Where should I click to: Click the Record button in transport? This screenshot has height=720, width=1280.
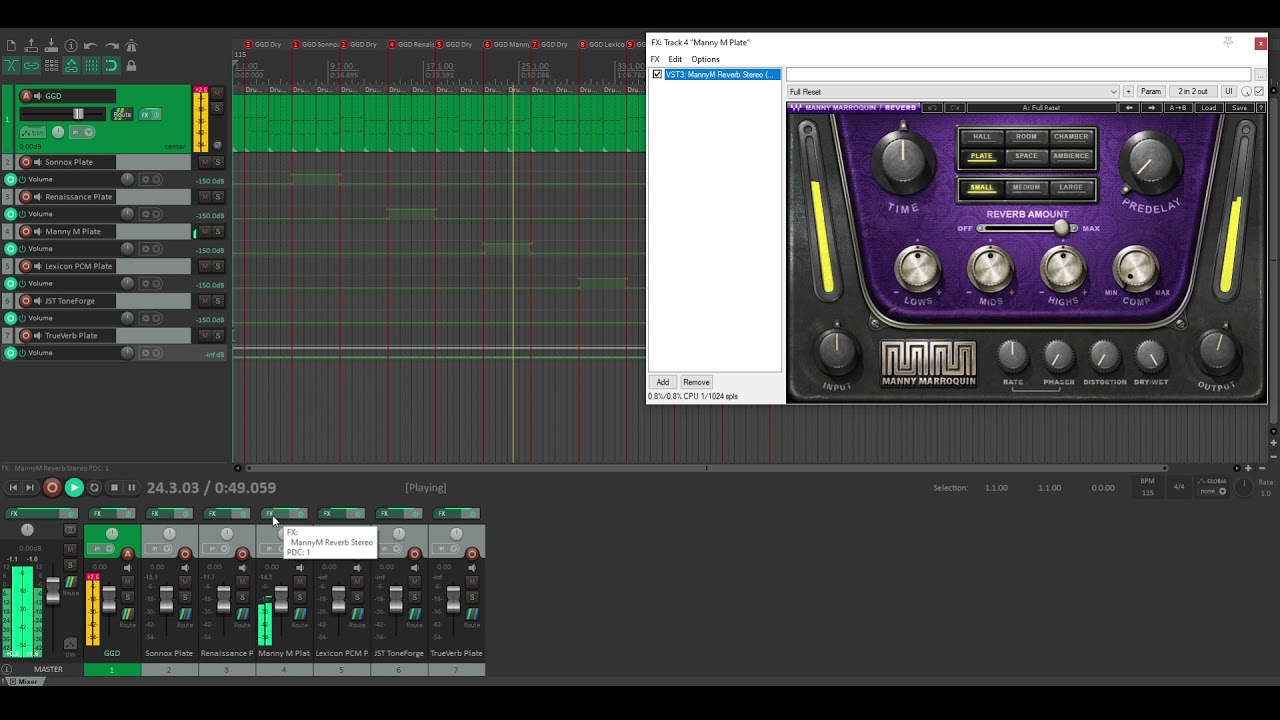click(52, 488)
